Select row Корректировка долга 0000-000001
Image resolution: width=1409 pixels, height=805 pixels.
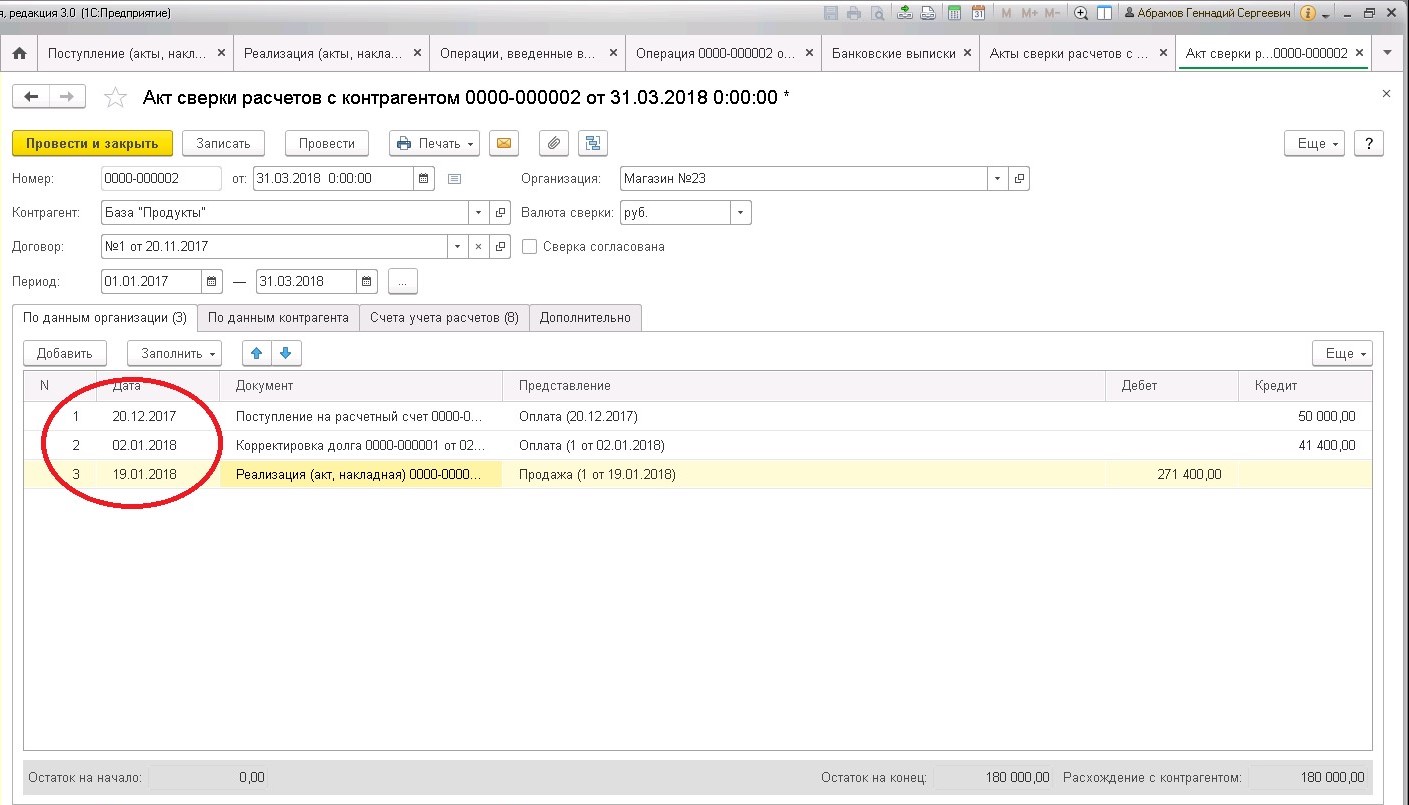pos(697,445)
